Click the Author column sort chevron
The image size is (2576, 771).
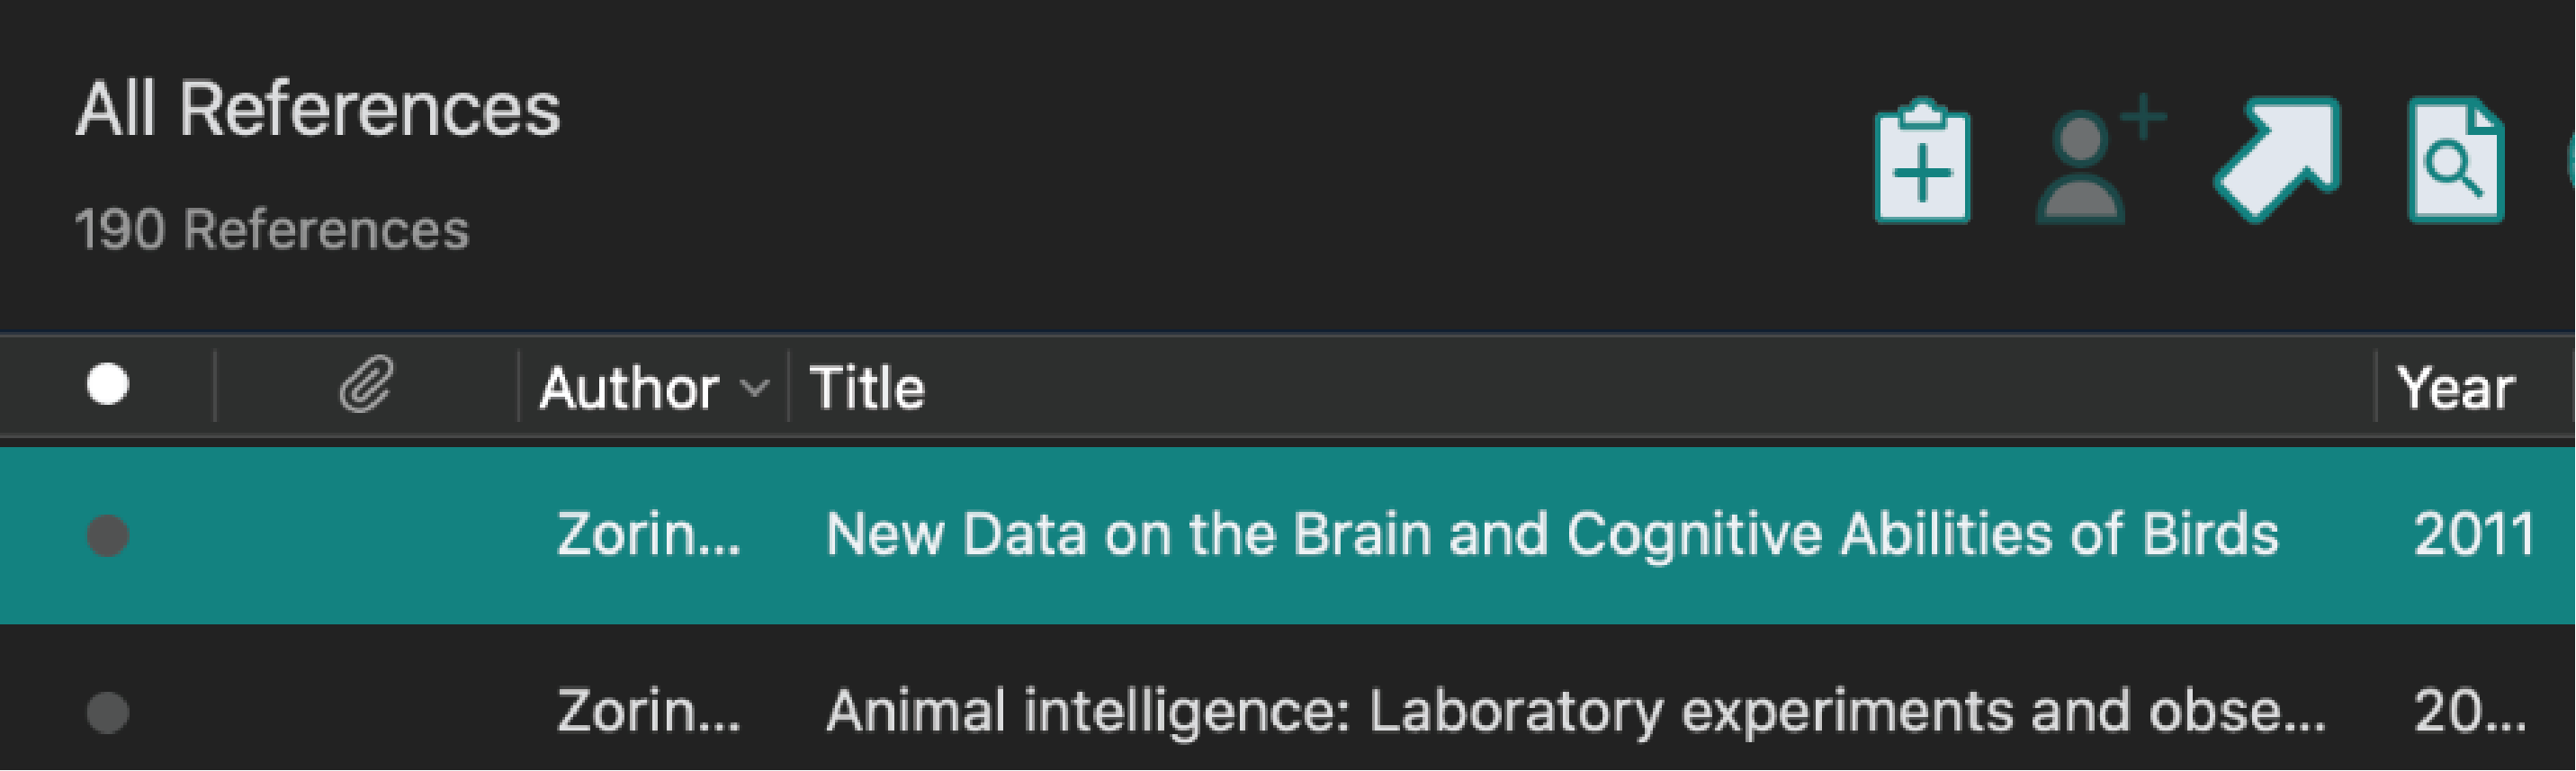coord(756,387)
